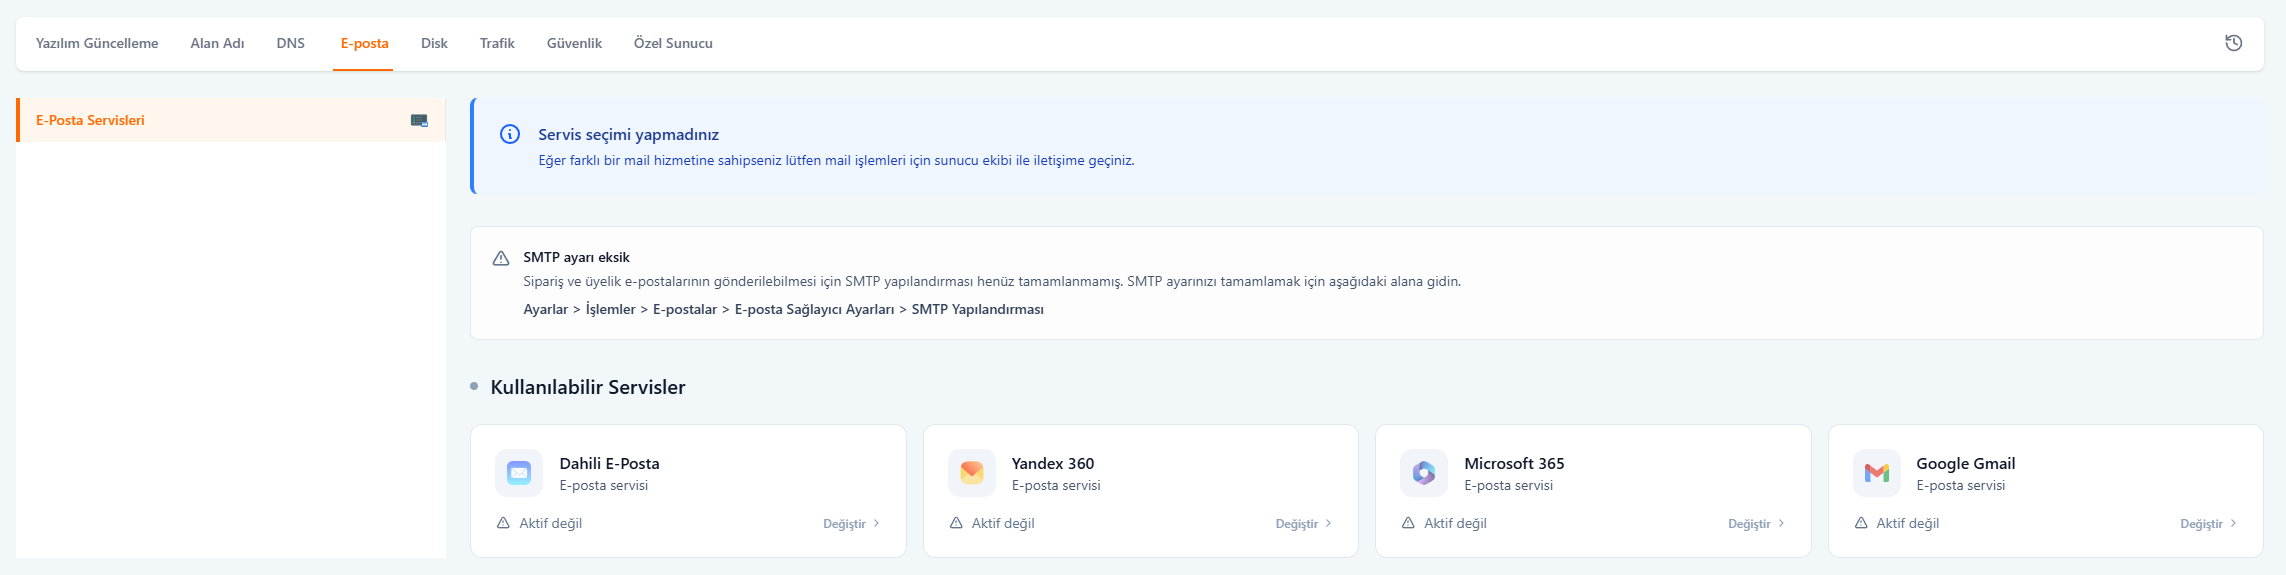Click the Google Gmail logo icon
Screen dimensions: 2286x575
tap(1876, 473)
